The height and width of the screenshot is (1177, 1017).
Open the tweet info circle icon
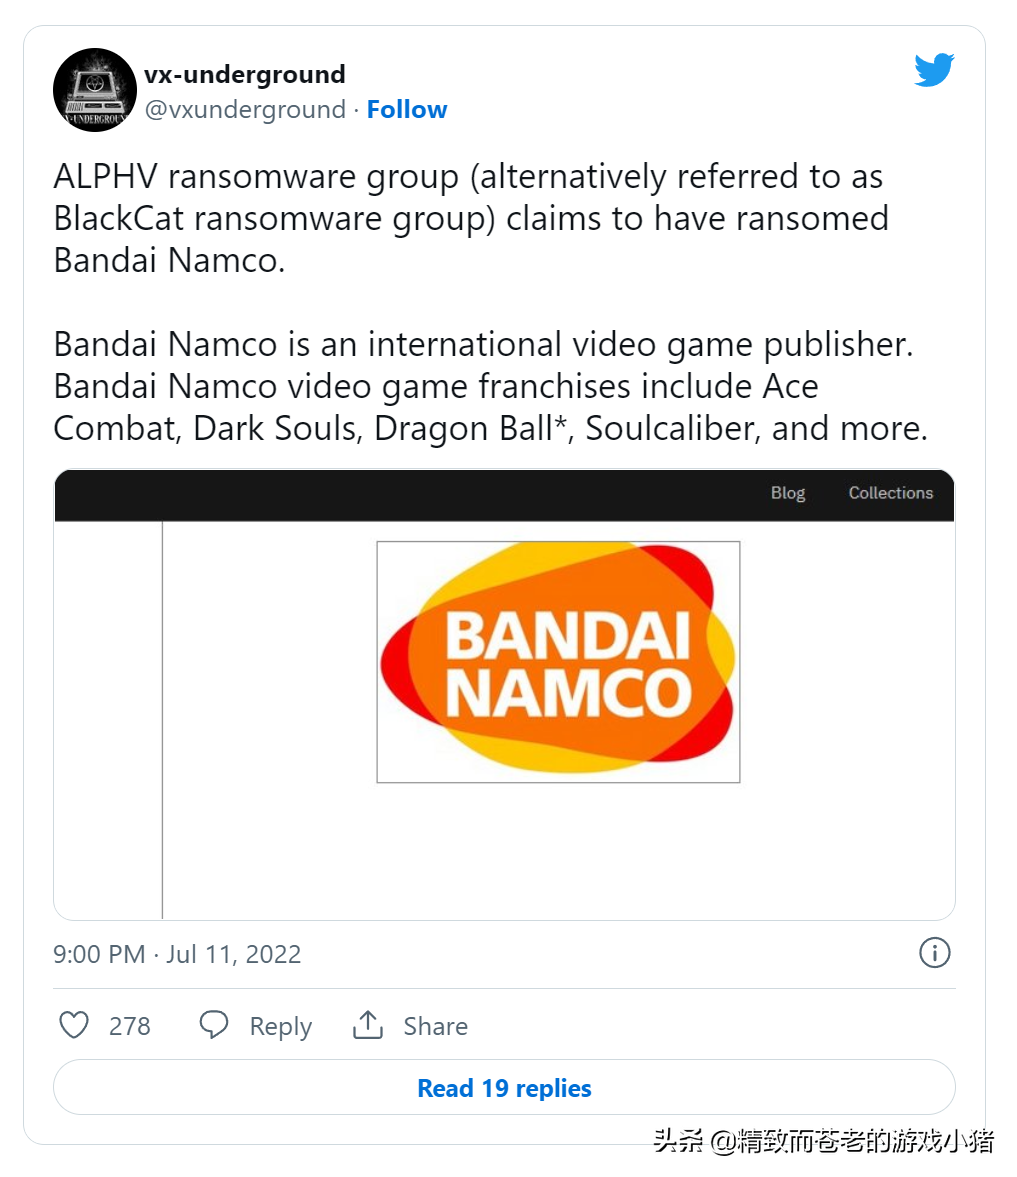[x=934, y=953]
